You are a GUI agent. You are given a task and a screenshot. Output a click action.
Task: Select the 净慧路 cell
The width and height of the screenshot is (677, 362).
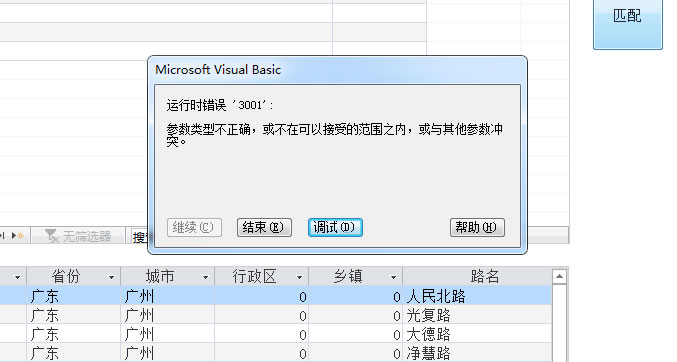(477, 353)
